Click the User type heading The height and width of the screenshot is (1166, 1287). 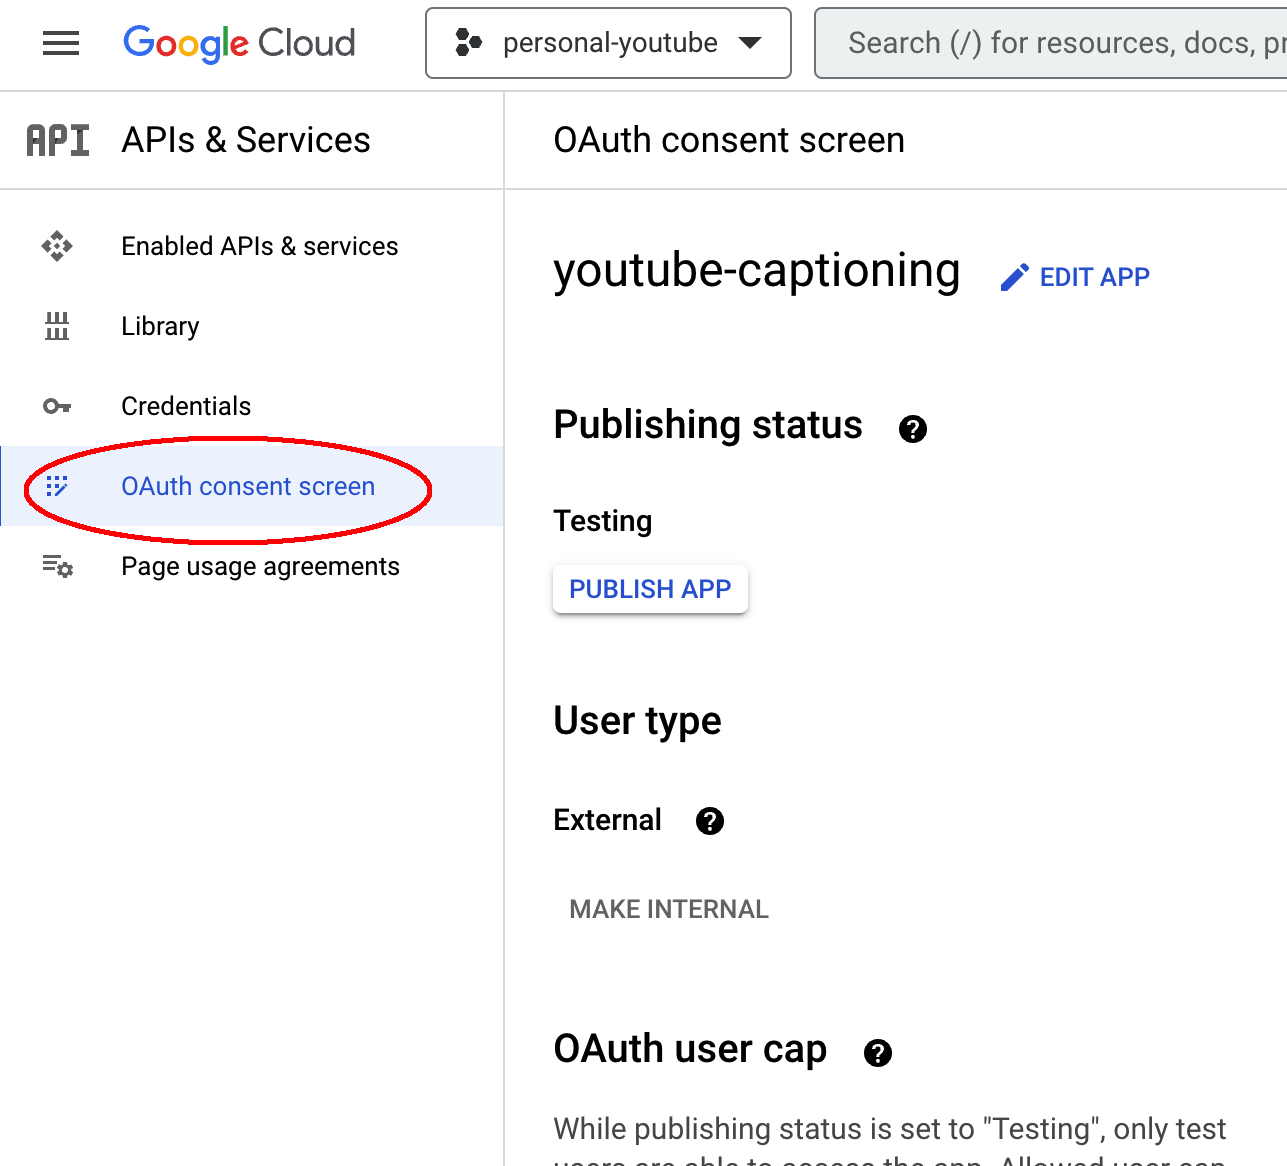pyautogui.click(x=638, y=721)
